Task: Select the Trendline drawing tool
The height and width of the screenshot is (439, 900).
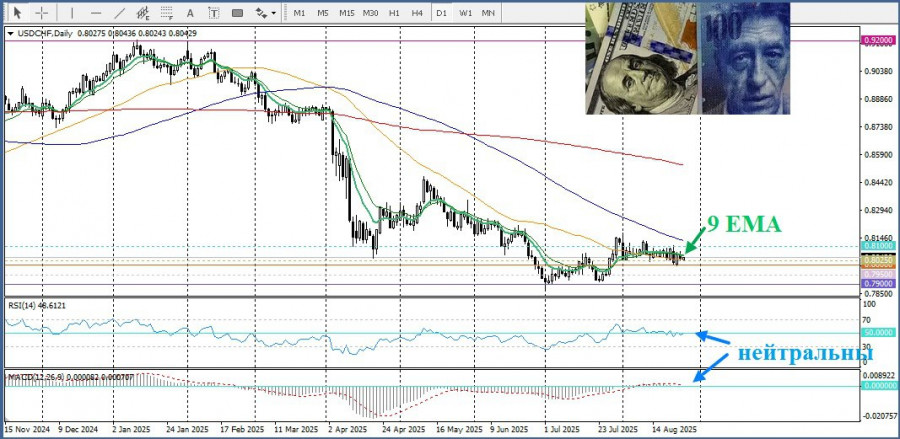Action: (120, 13)
